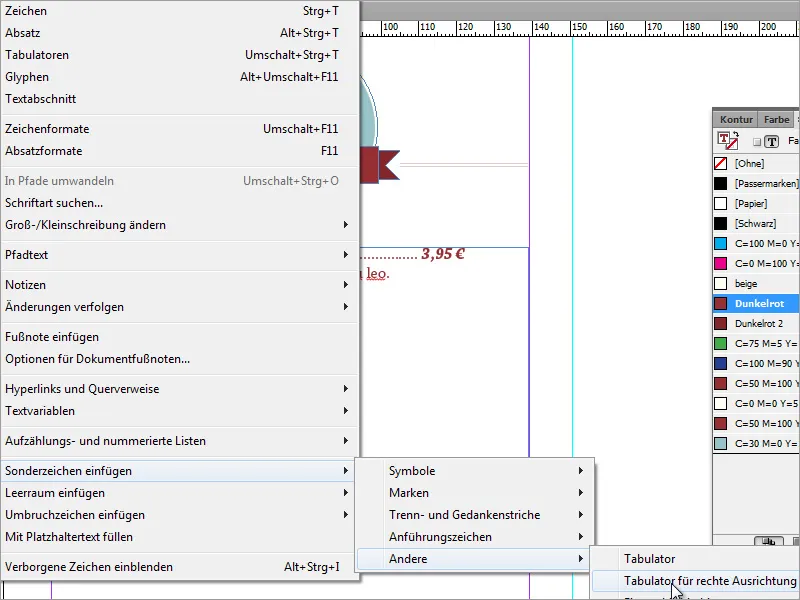
Task: Select the magenta C=0 M=100 swatch
Action: (756, 263)
